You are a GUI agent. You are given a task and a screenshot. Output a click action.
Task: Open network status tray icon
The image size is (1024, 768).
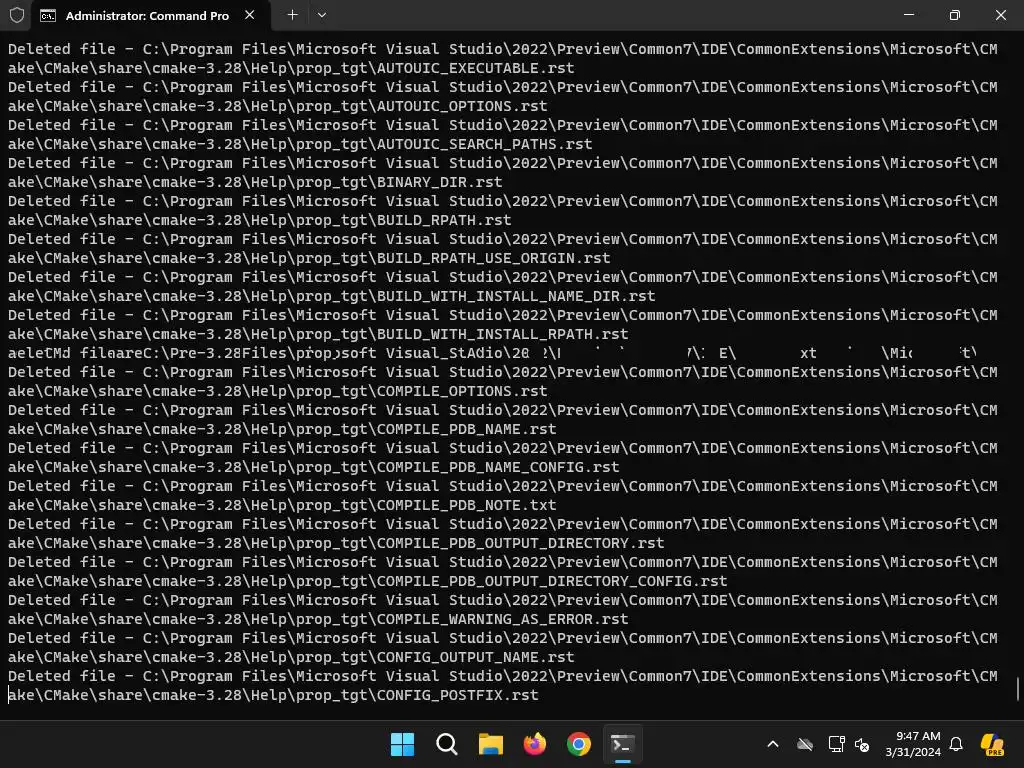(836, 744)
